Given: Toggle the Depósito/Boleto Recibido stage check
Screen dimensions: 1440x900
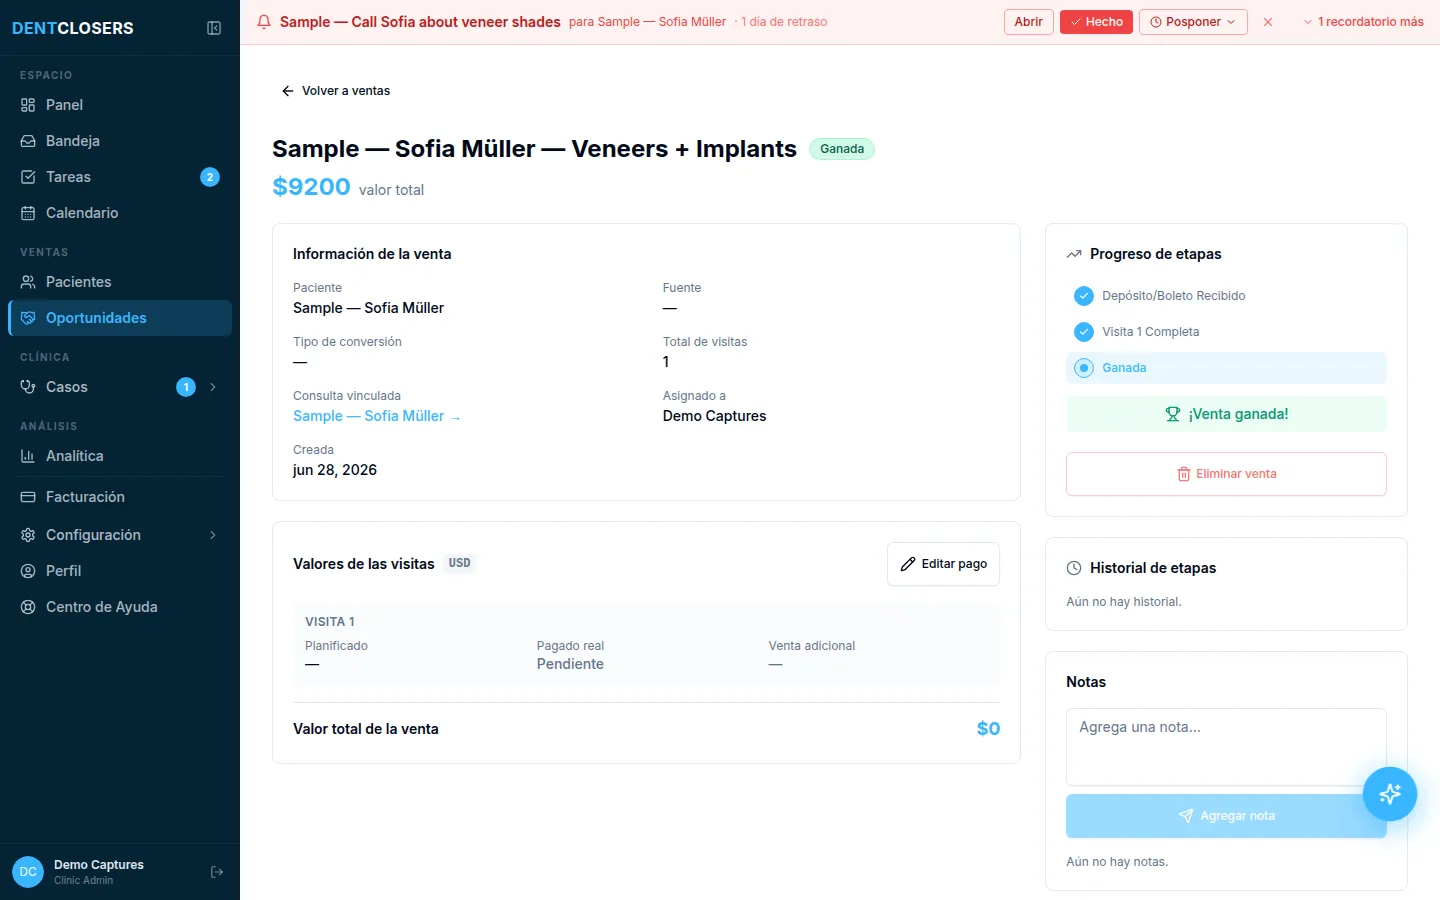Looking at the screenshot, I should coord(1083,296).
